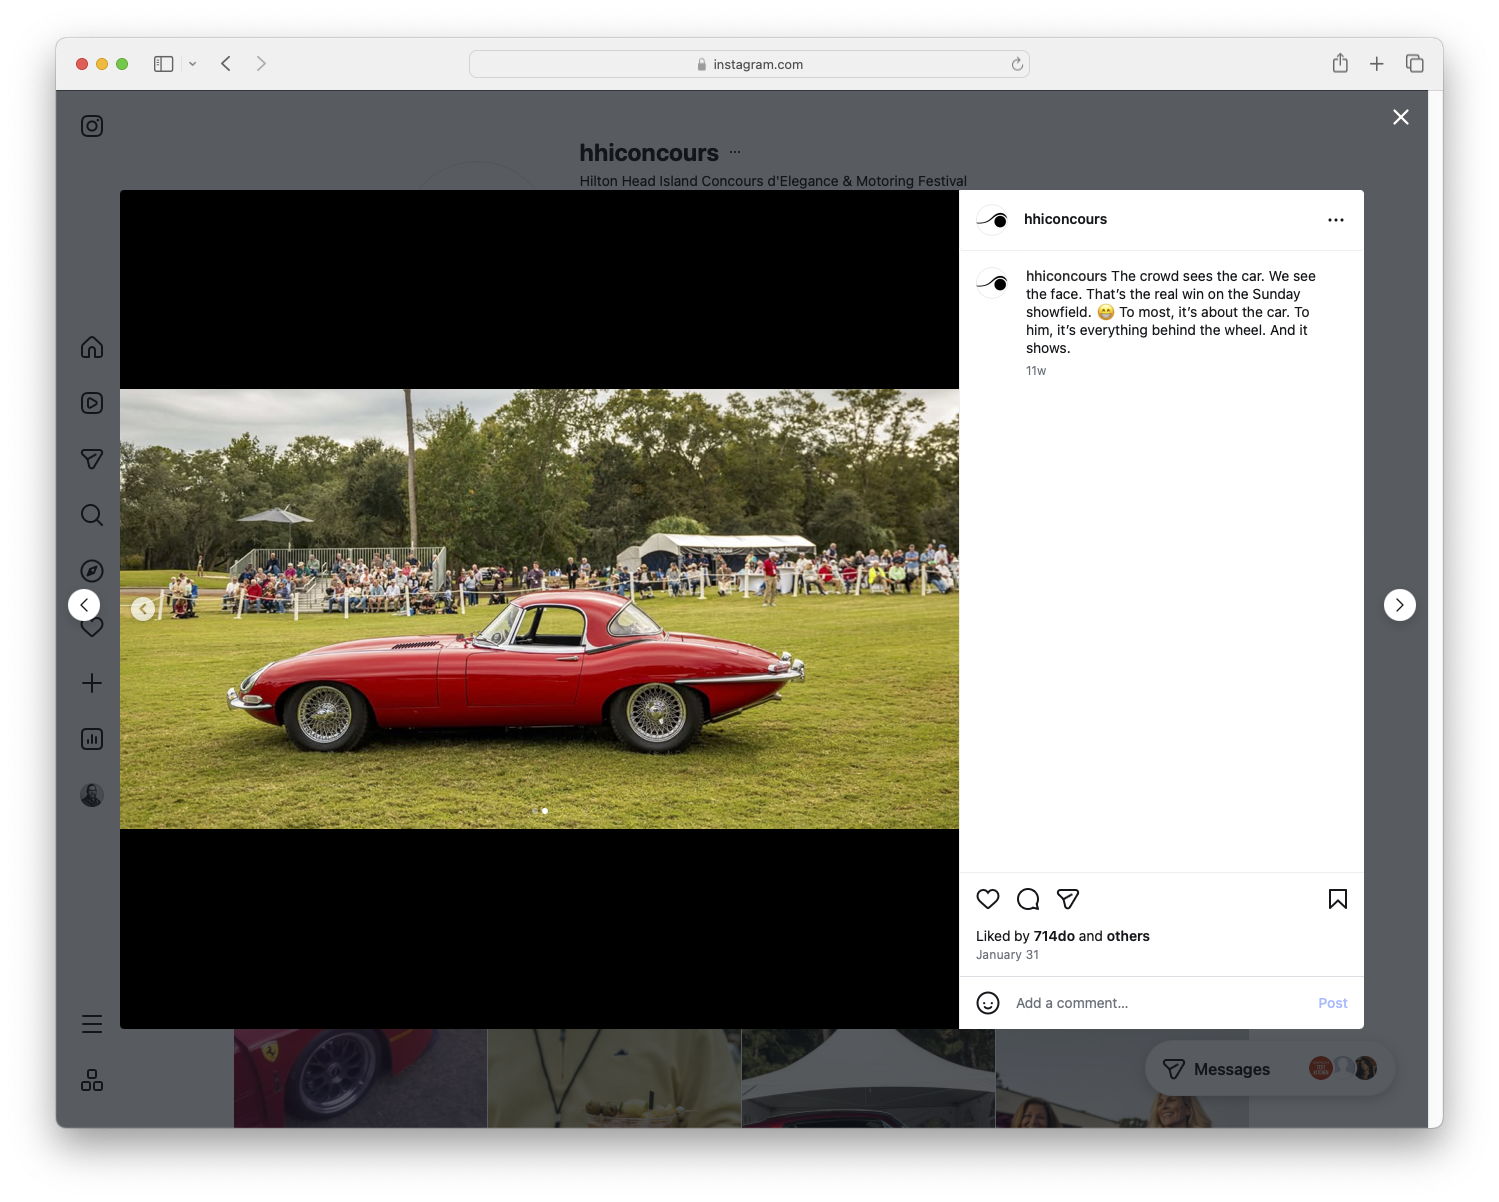Select the Explore compass icon
Screen dimensions: 1499x1202
[x=91, y=571]
